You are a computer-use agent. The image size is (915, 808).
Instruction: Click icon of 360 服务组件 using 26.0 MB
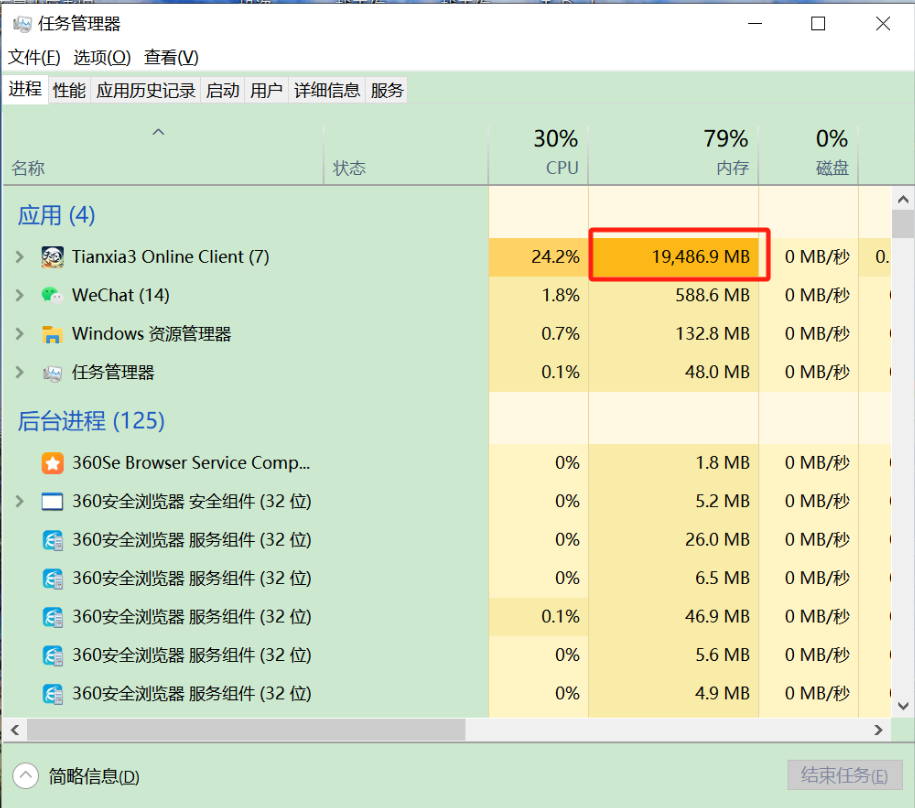pos(53,540)
